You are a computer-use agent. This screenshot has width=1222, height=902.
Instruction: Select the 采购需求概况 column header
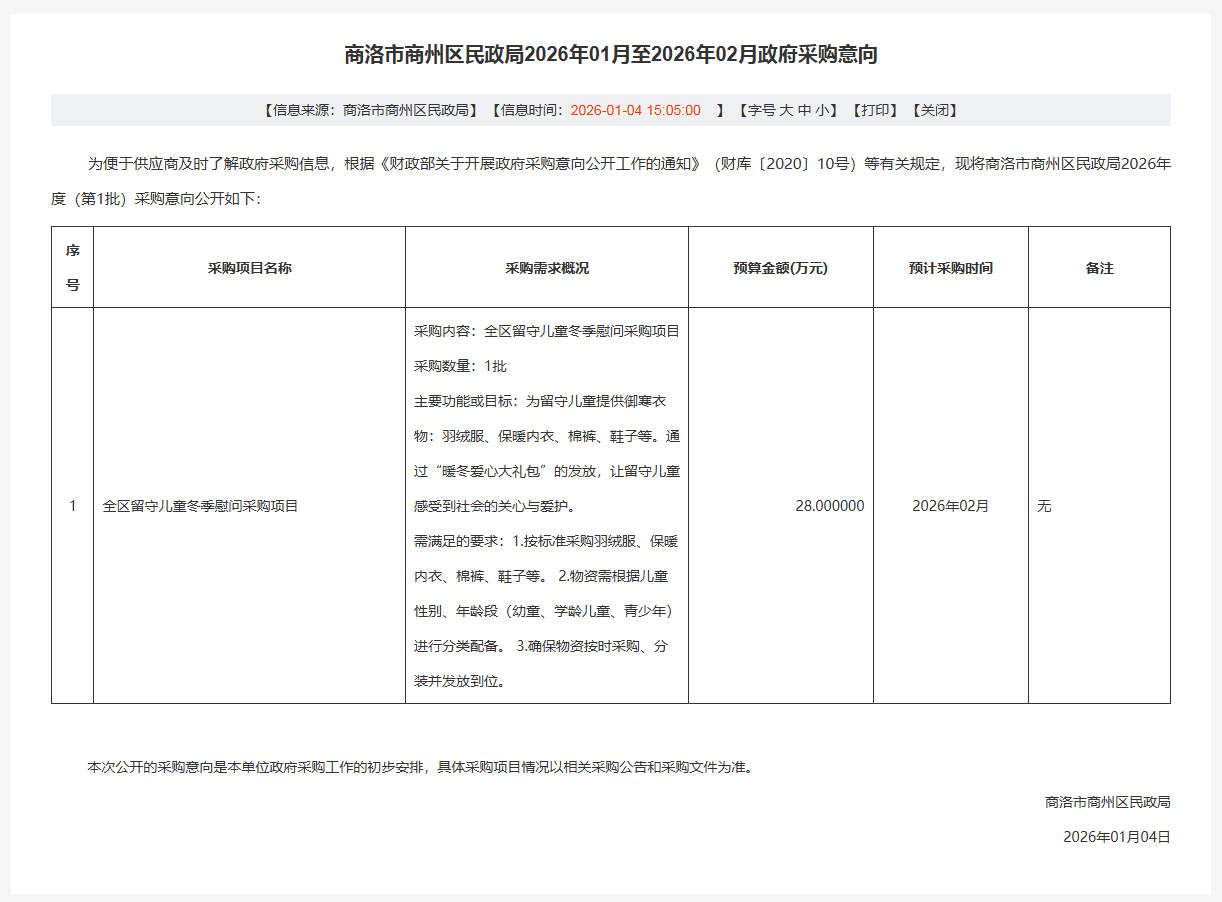(546, 268)
